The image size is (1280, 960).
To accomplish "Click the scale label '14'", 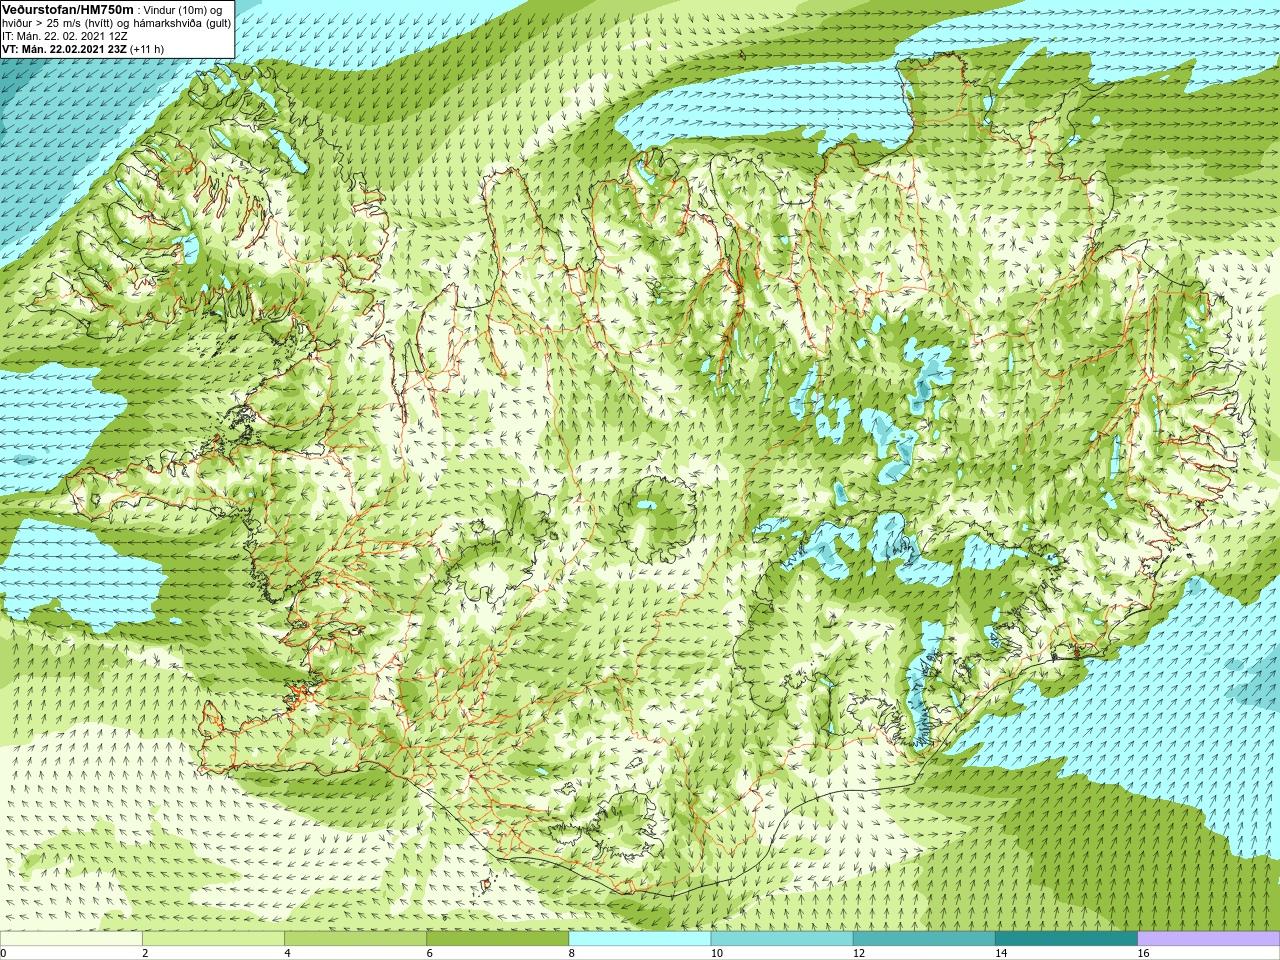I will [x=1000, y=953].
